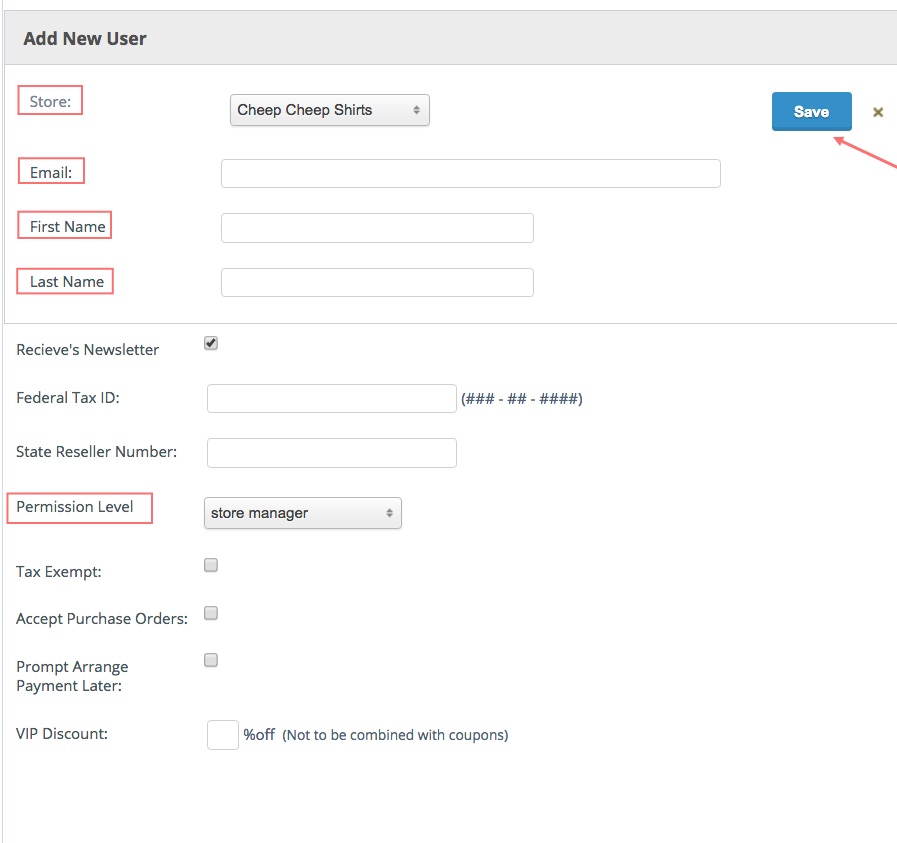
Task: Click the Permission Level label
Action: click(75, 507)
